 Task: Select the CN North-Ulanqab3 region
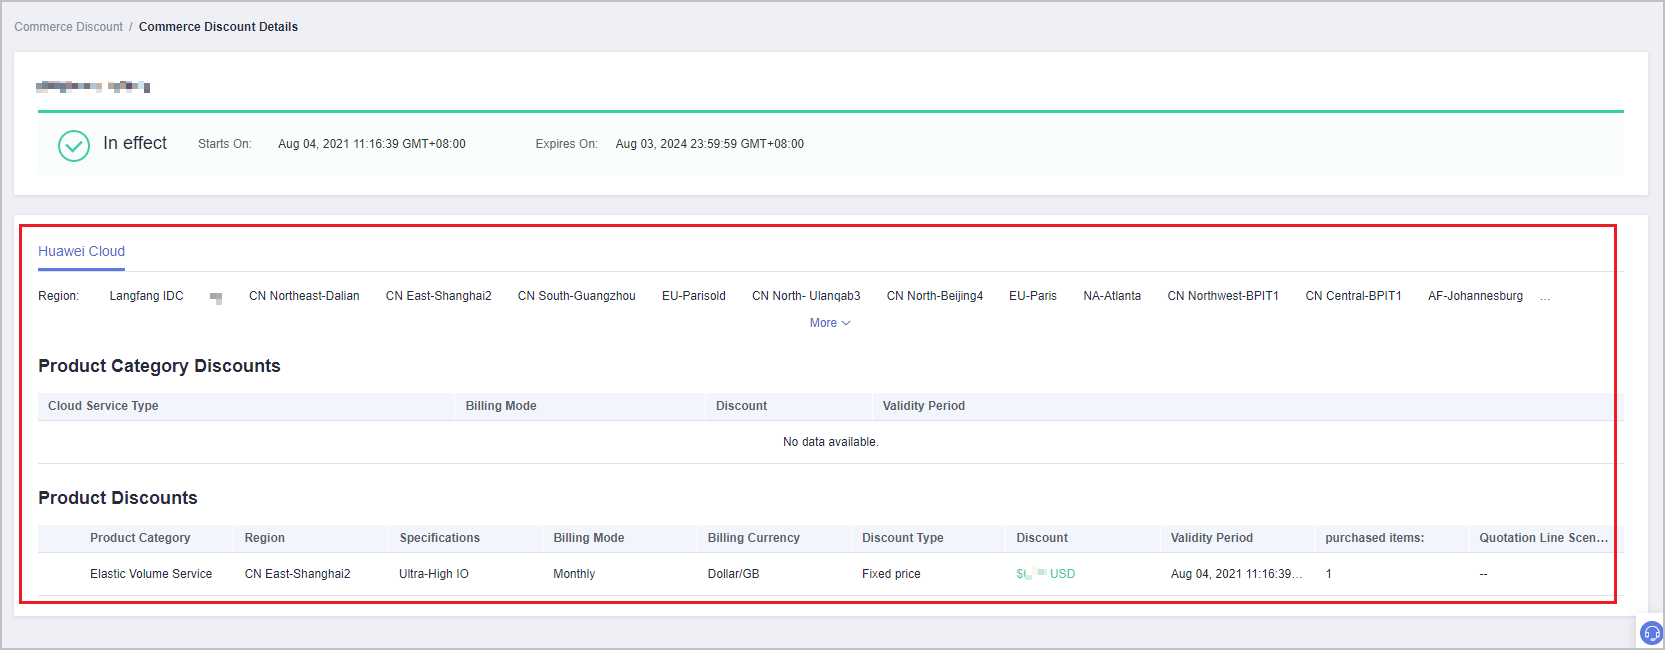(806, 296)
